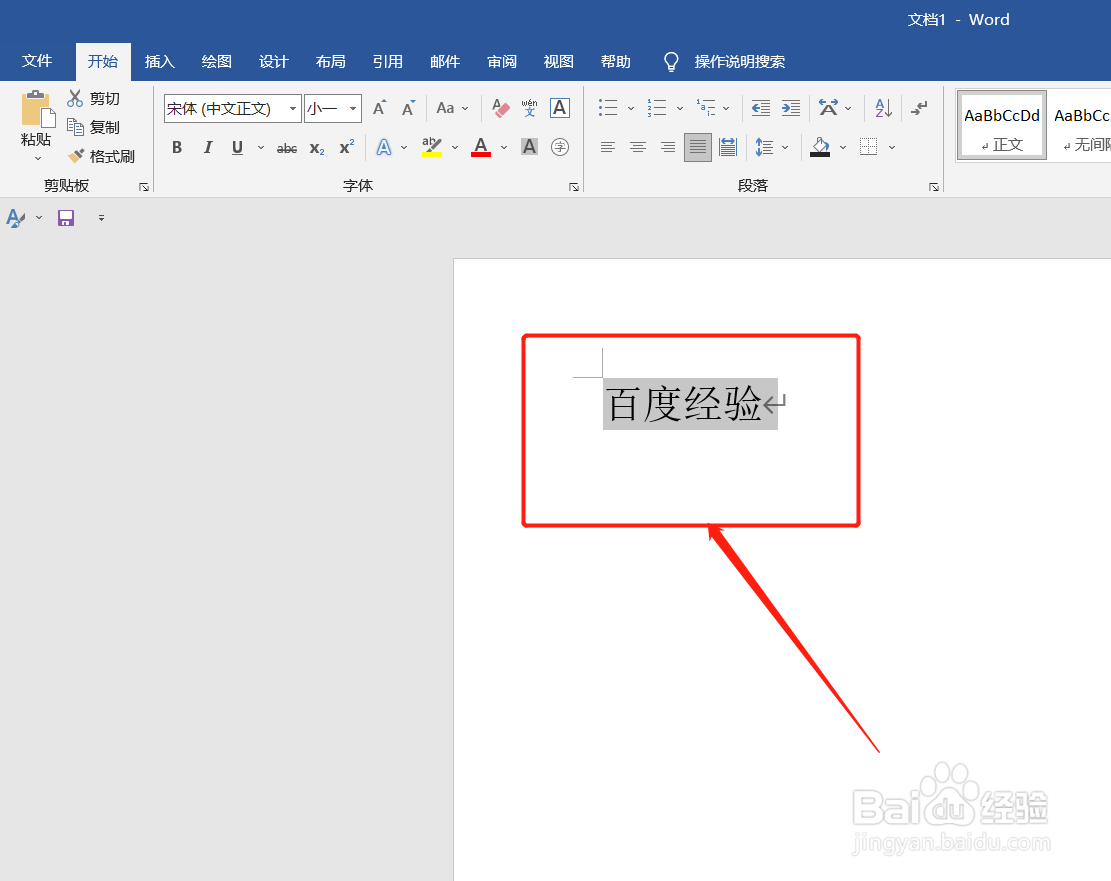Sort the text with the A-Z icon
Image resolution: width=1111 pixels, height=881 pixels.
coord(884,108)
